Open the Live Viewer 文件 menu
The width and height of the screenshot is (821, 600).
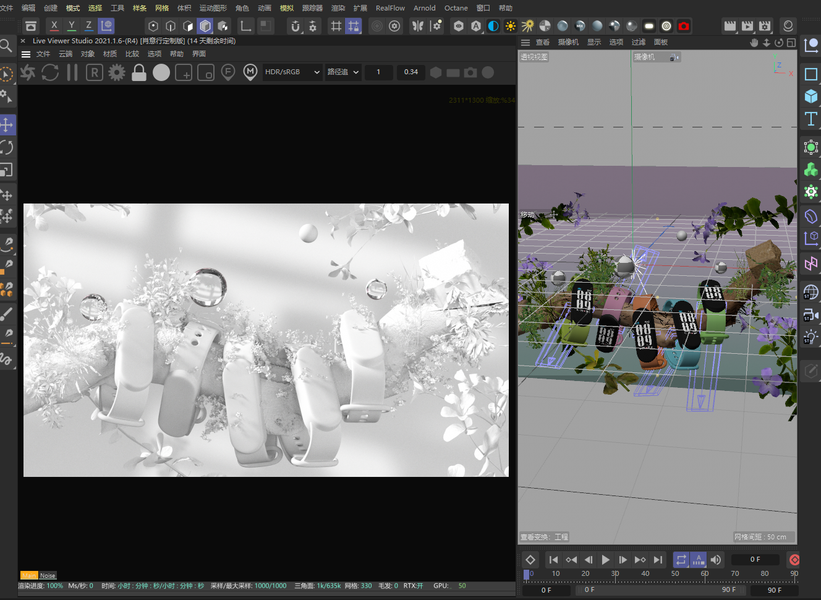coord(43,54)
